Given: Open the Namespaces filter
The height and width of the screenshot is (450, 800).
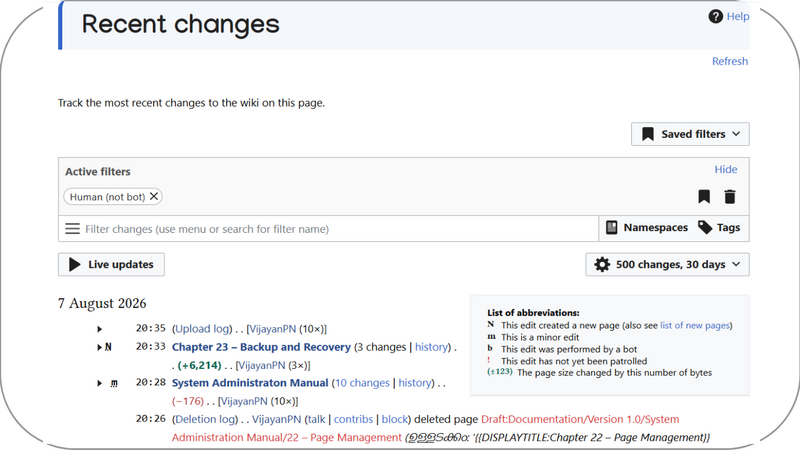Looking at the screenshot, I should coord(646,228).
